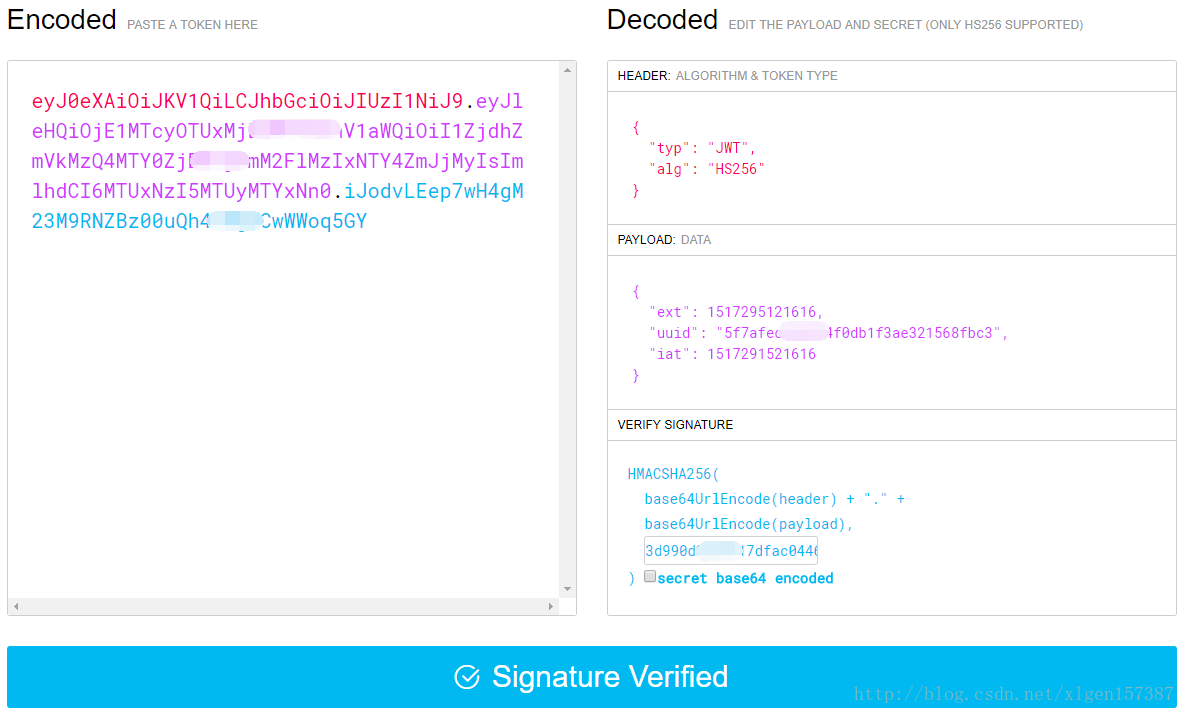Click the red header segment of the token
The image size is (1185, 714).
click(247, 102)
